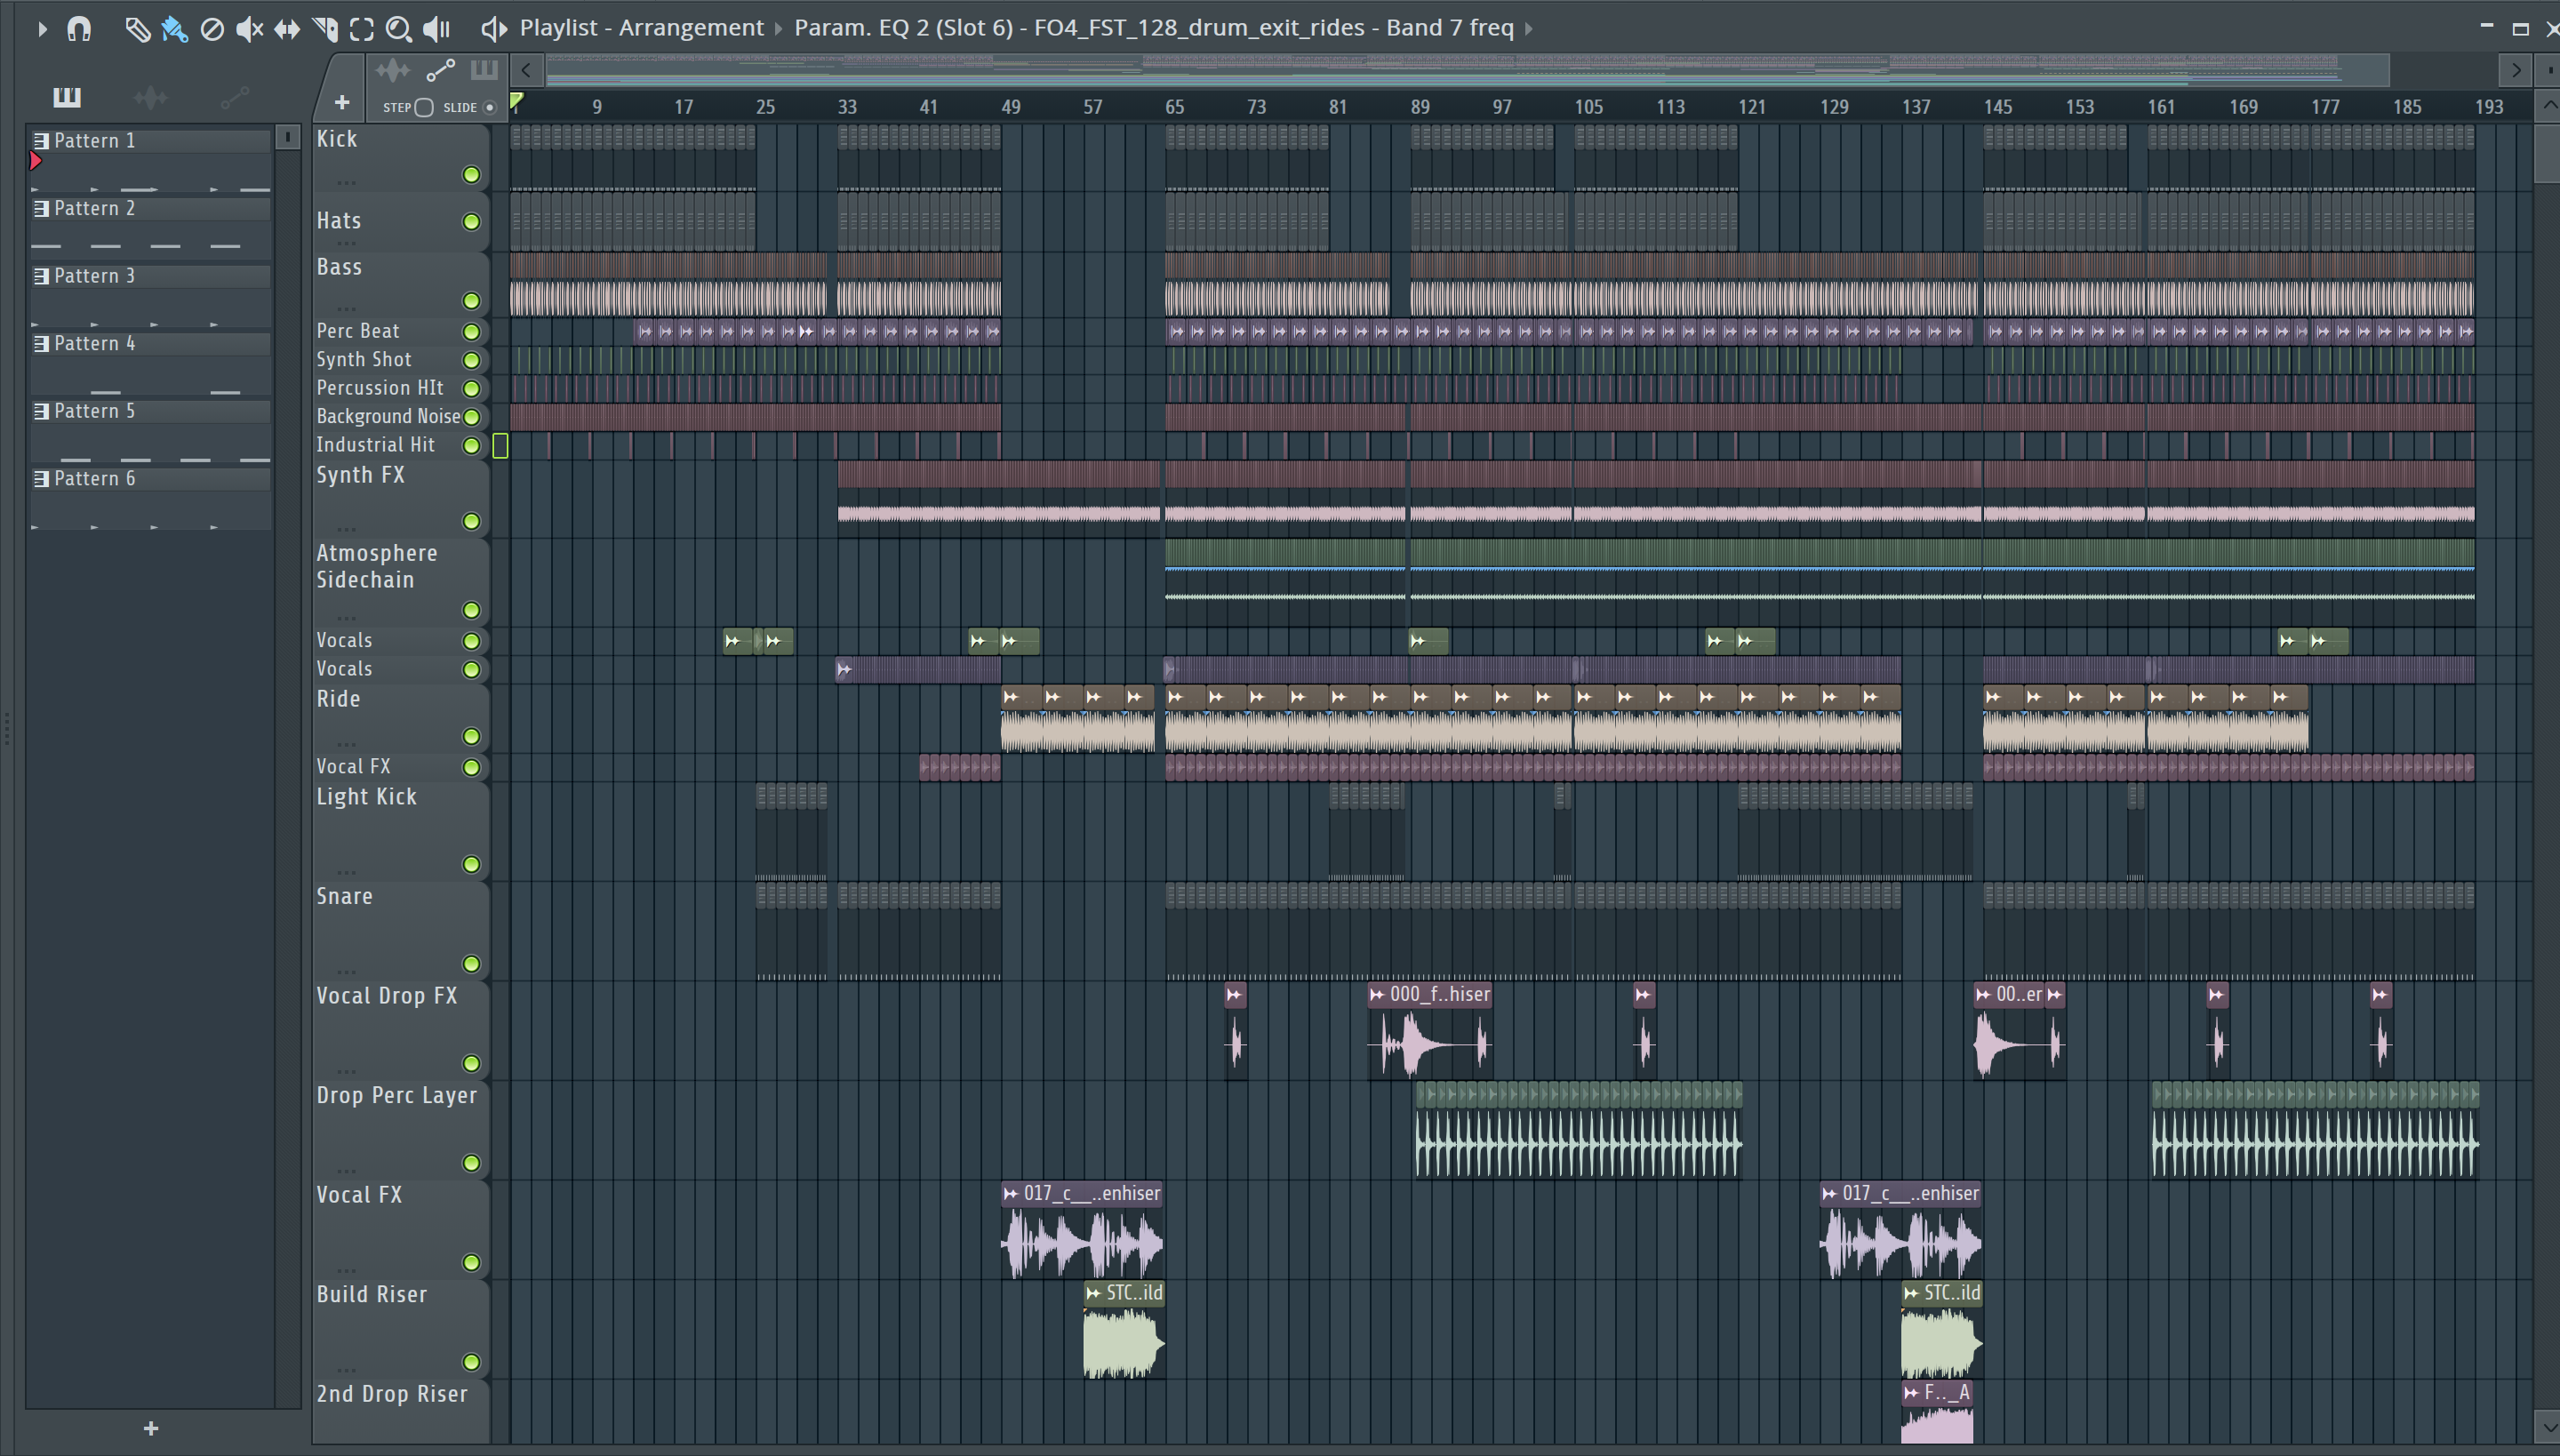Image resolution: width=2560 pixels, height=1456 pixels.
Task: Mute the Background Noise track
Action: pos(471,417)
